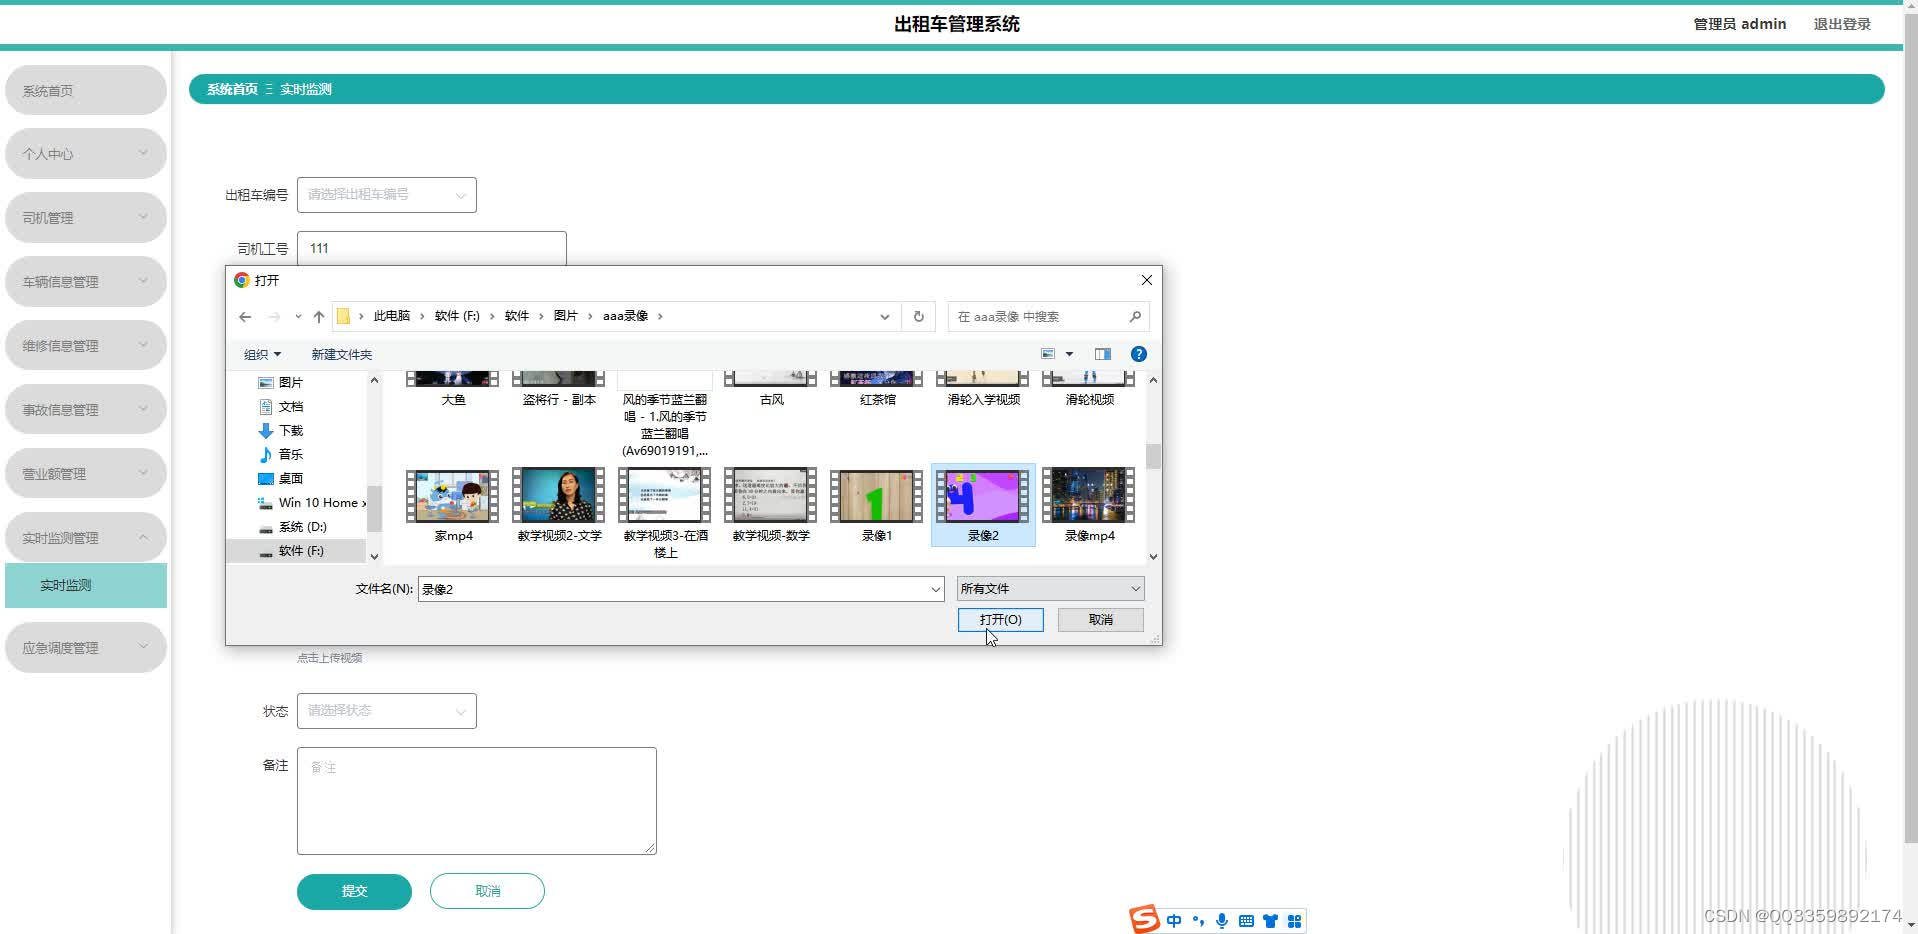
Task: Expand 营业额管理 sidebar menu
Action: pyautogui.click(x=86, y=473)
